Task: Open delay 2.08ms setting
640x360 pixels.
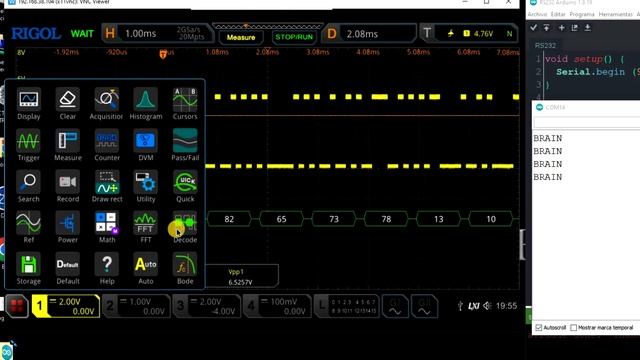Action: 369,33
